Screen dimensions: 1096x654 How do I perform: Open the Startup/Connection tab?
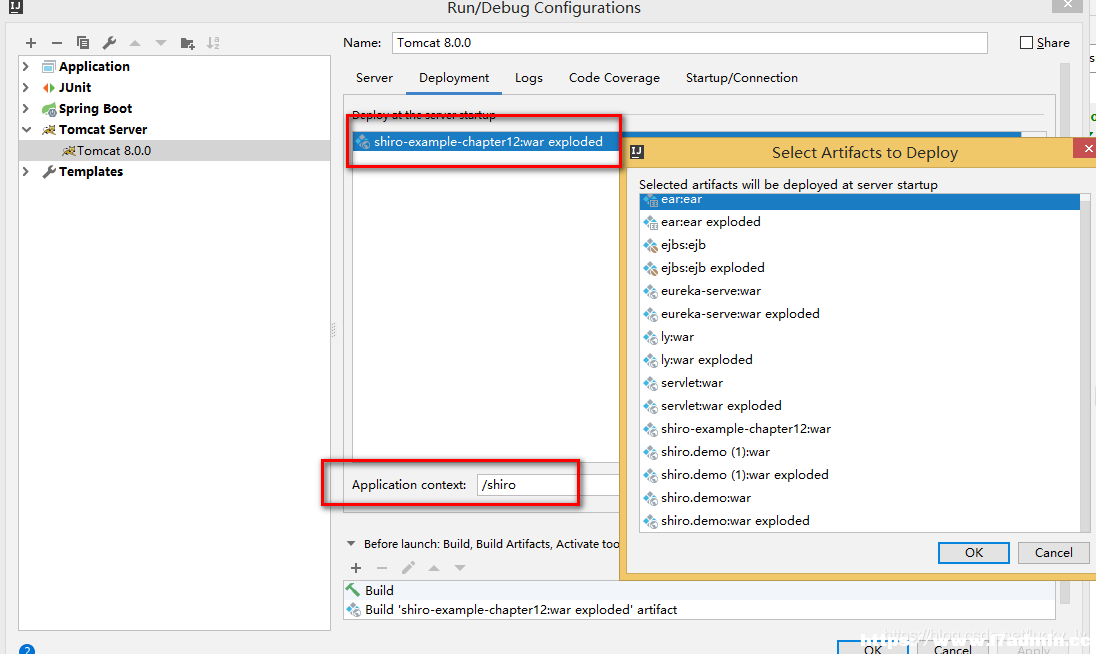coord(742,78)
